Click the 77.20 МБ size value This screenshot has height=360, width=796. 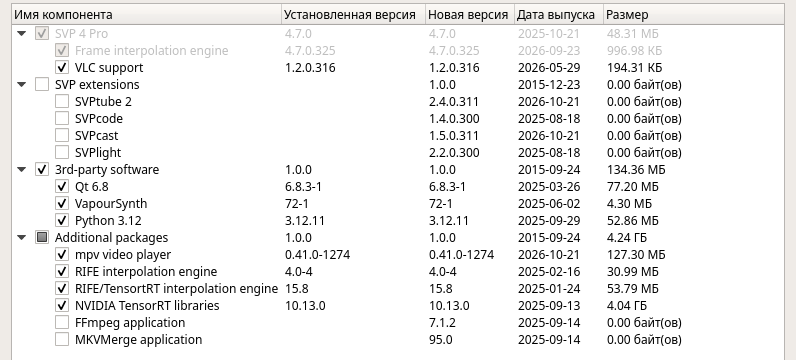click(632, 186)
